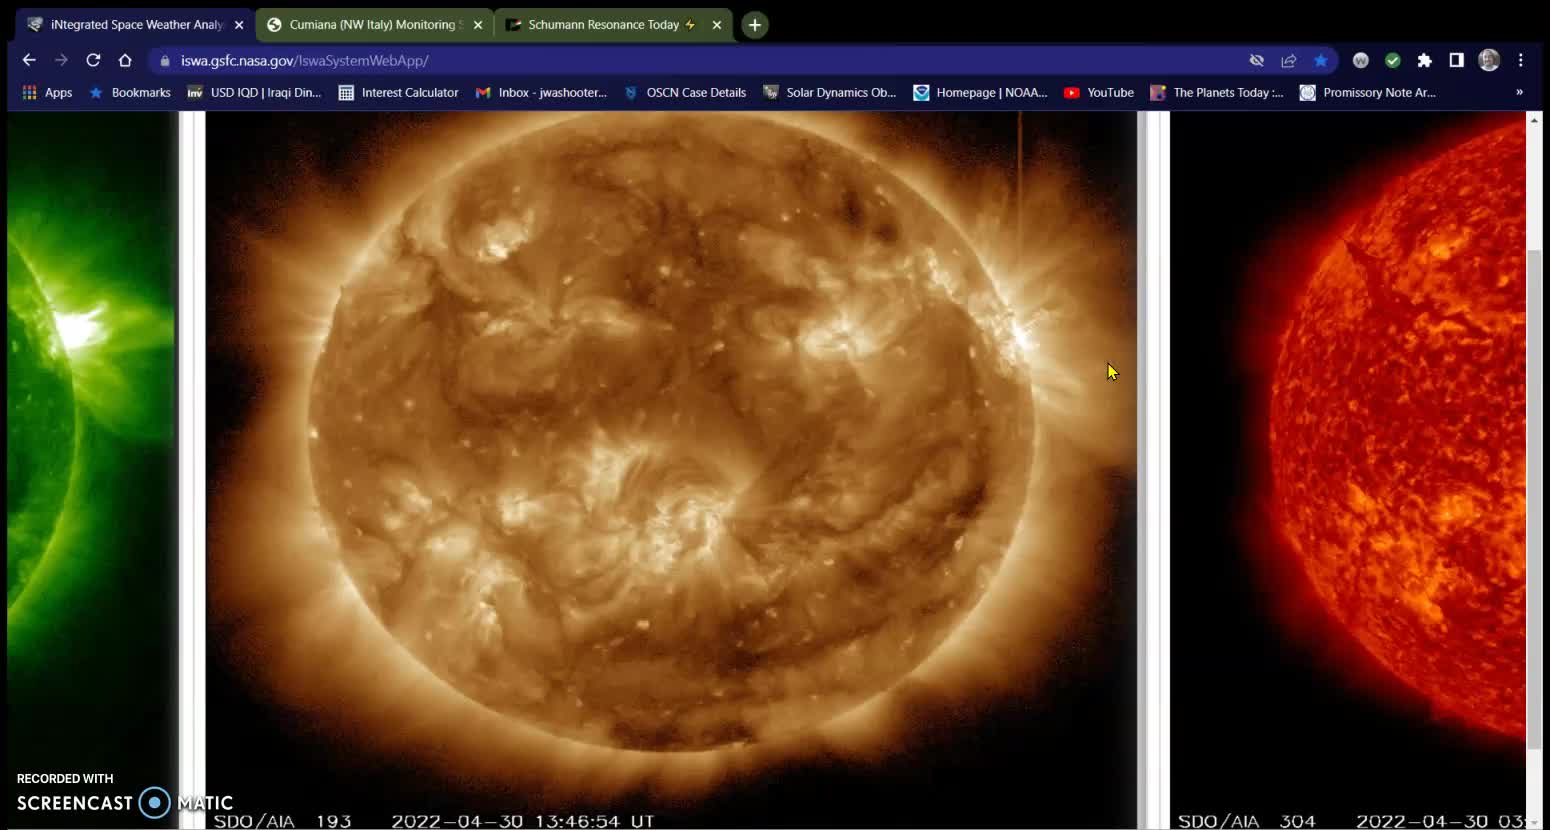The height and width of the screenshot is (830, 1550).
Task: Open a new browser tab
Action: coord(755,25)
